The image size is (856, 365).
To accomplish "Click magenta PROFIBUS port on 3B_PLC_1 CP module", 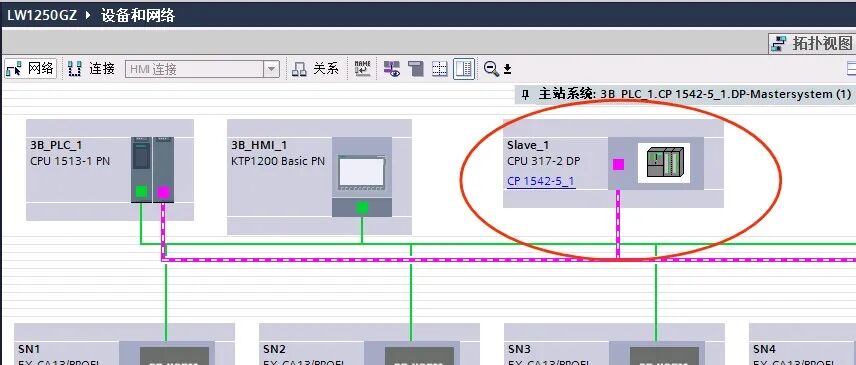I will tap(163, 192).
